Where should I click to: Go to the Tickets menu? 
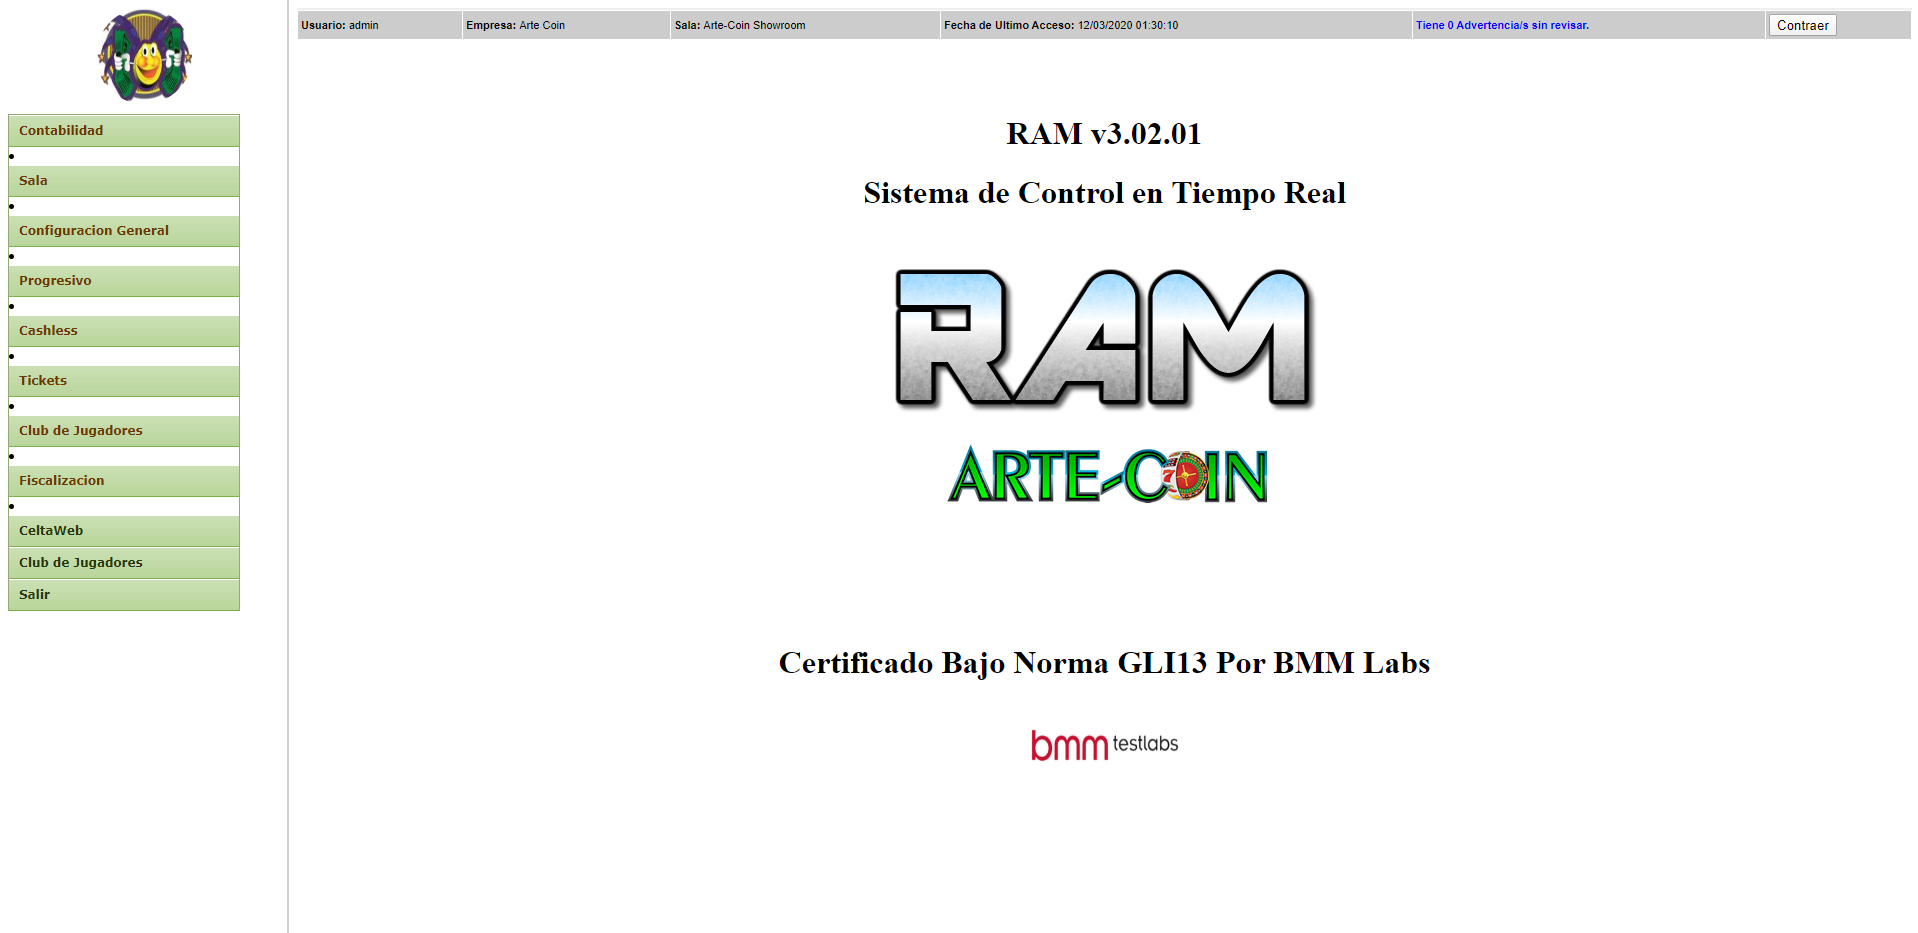click(124, 381)
